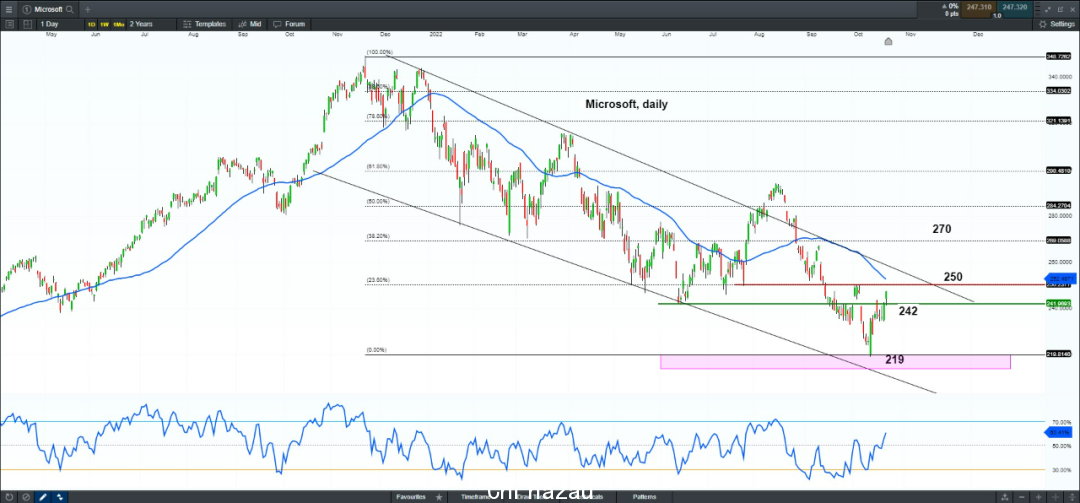The image size is (1080, 503).
Task: Click the reset/refresh icon in bottom toolbar
Action: click(9, 497)
